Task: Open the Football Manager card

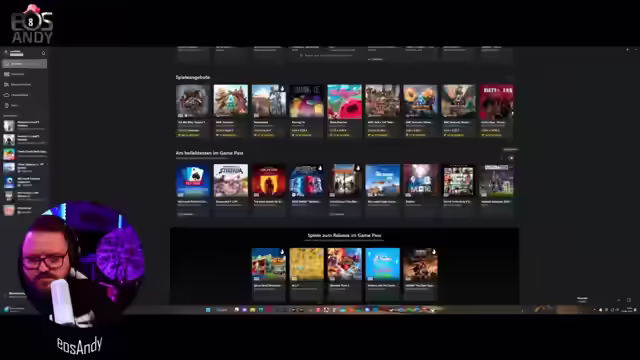Action: [496, 190]
